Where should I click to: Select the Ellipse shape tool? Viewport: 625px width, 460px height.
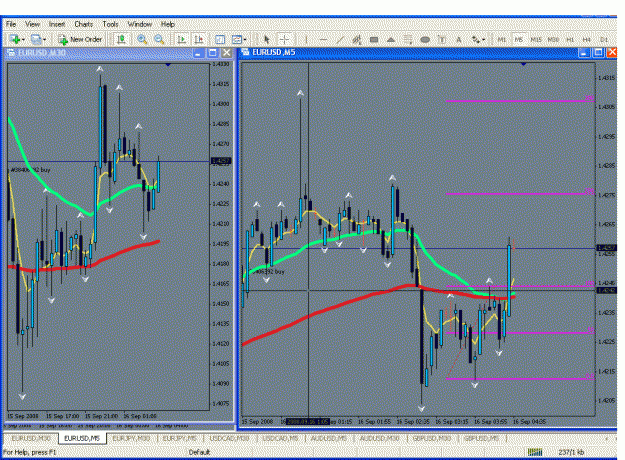click(425, 39)
